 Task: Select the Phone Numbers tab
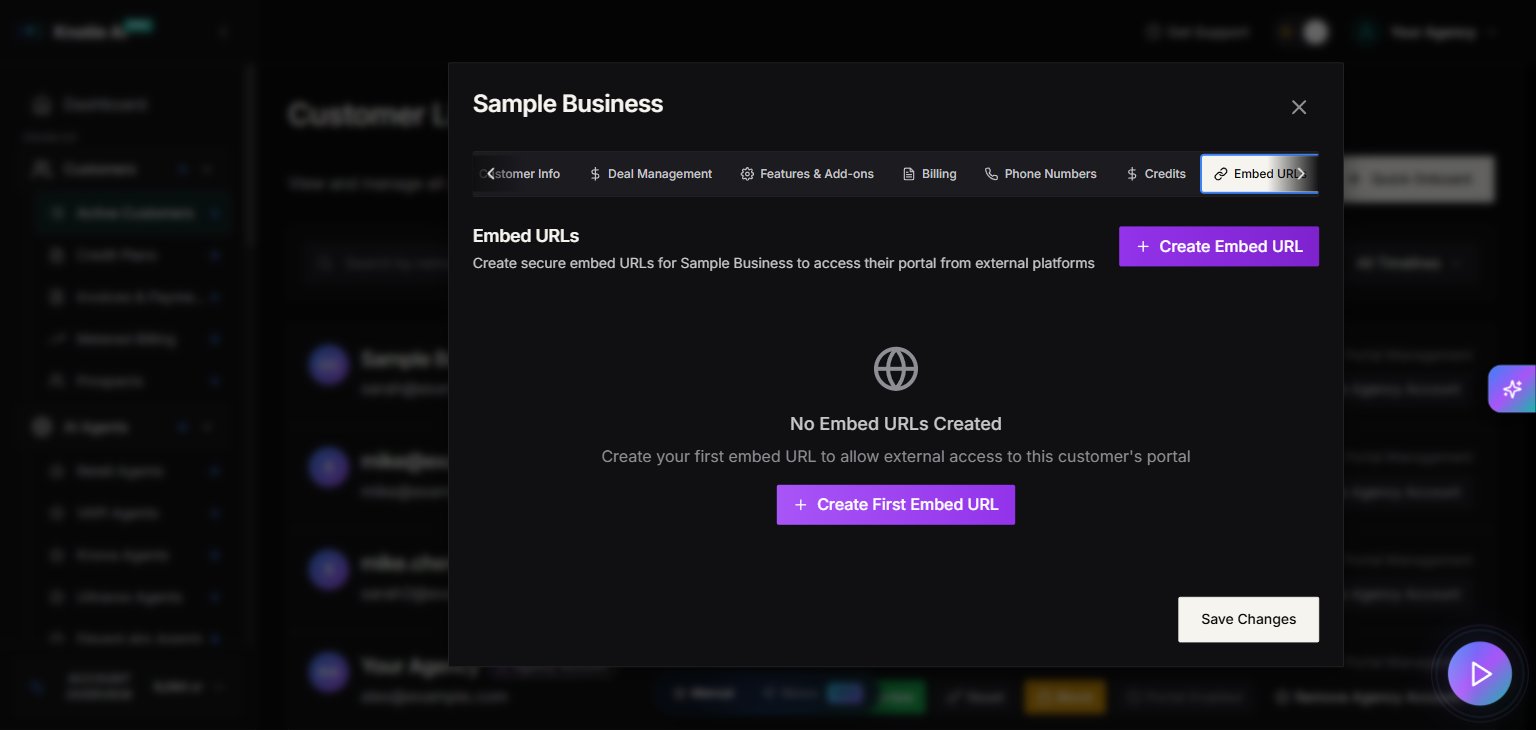(1040, 174)
